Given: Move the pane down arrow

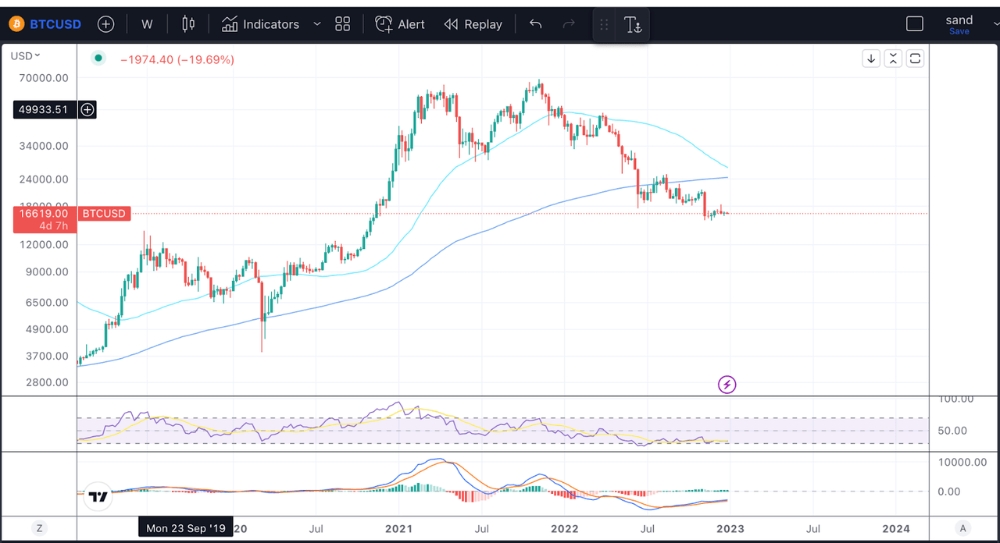Looking at the screenshot, I should (871, 59).
